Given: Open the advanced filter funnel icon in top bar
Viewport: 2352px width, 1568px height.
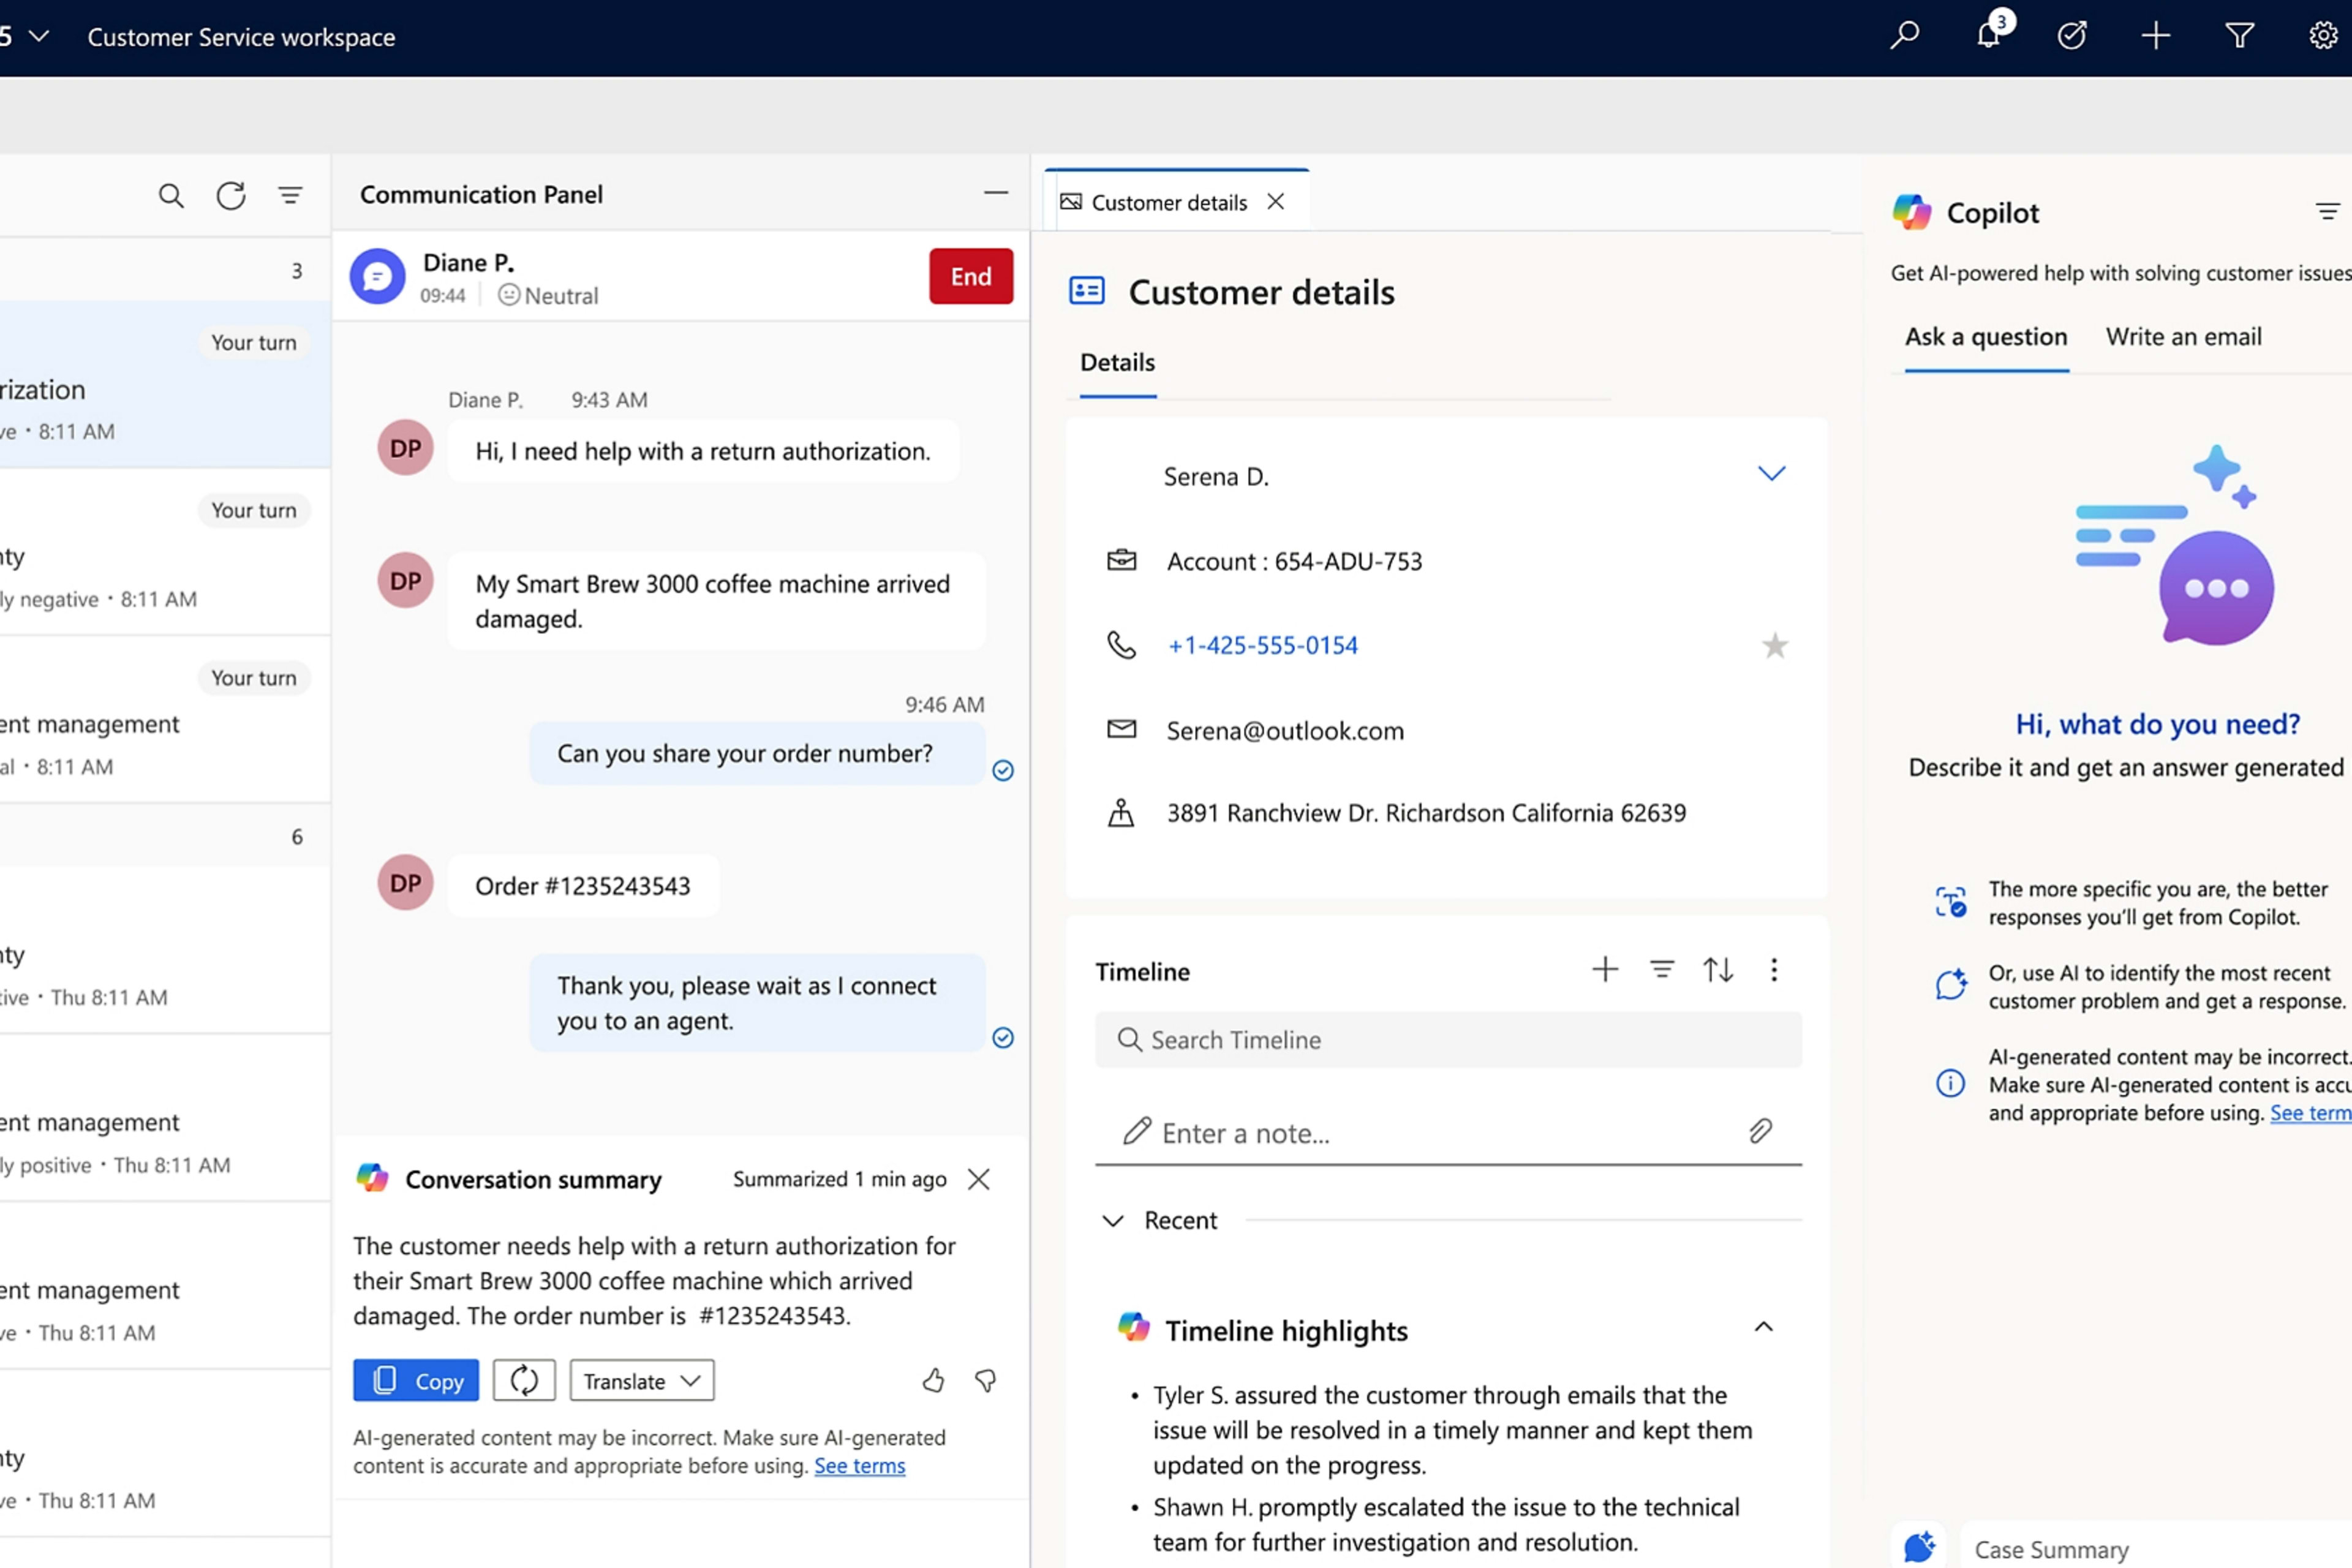Looking at the screenshot, I should 2240,36.
